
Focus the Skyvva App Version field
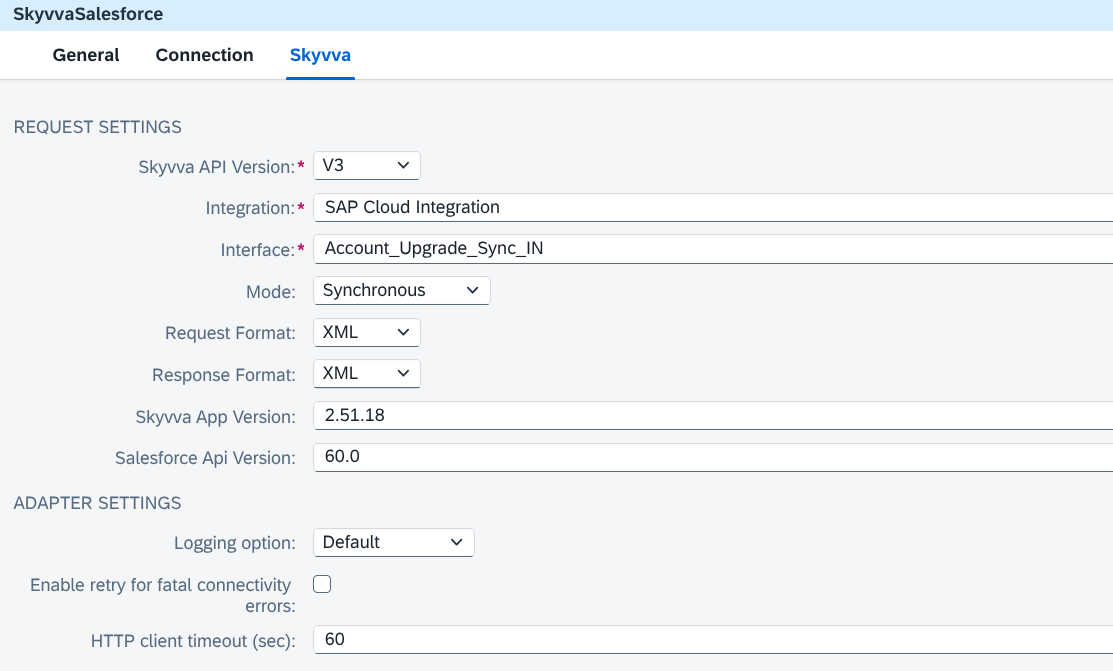pyautogui.click(x=713, y=415)
